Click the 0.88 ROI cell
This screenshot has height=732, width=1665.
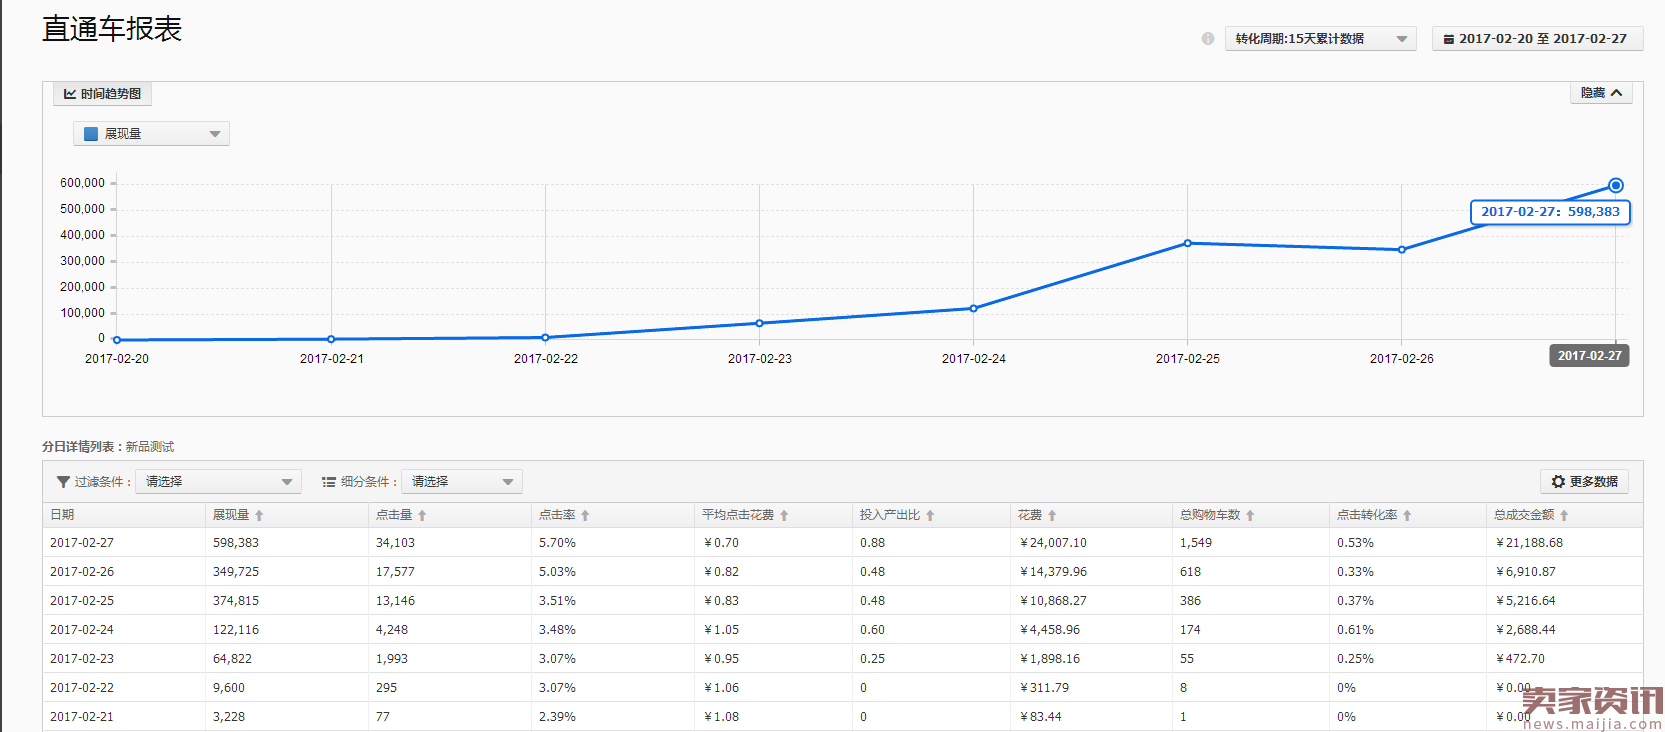click(x=872, y=543)
